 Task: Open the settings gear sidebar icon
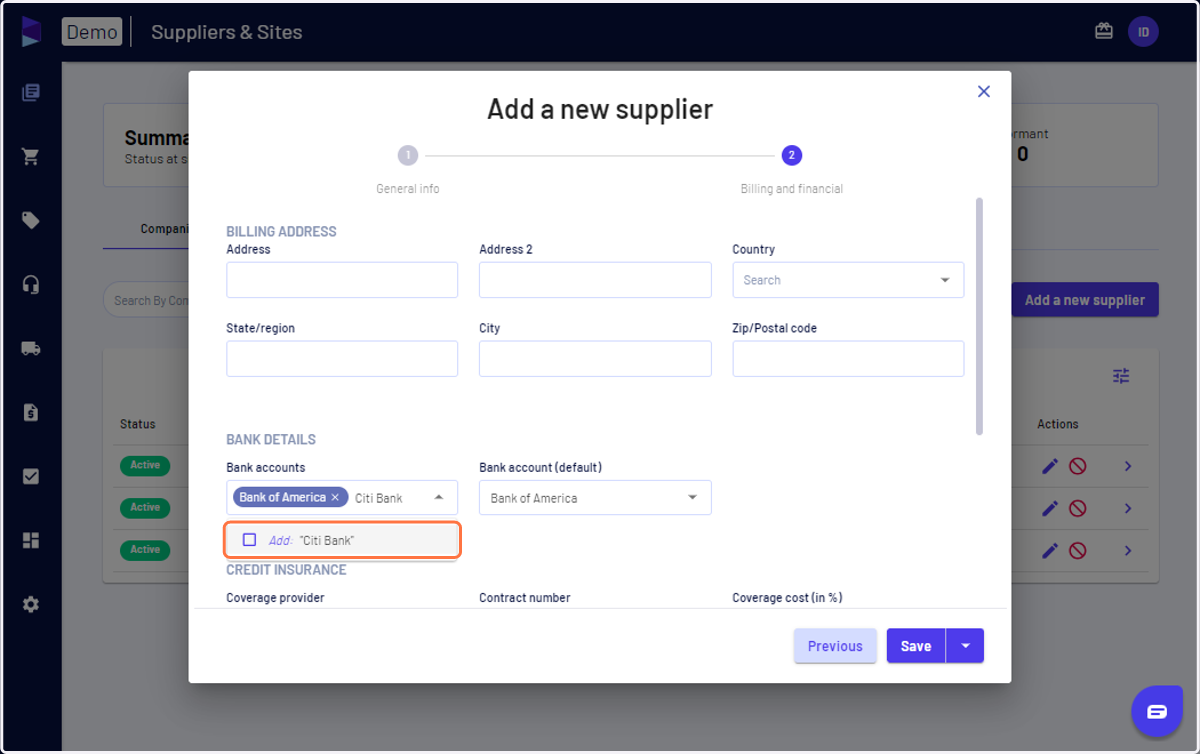coord(31,605)
